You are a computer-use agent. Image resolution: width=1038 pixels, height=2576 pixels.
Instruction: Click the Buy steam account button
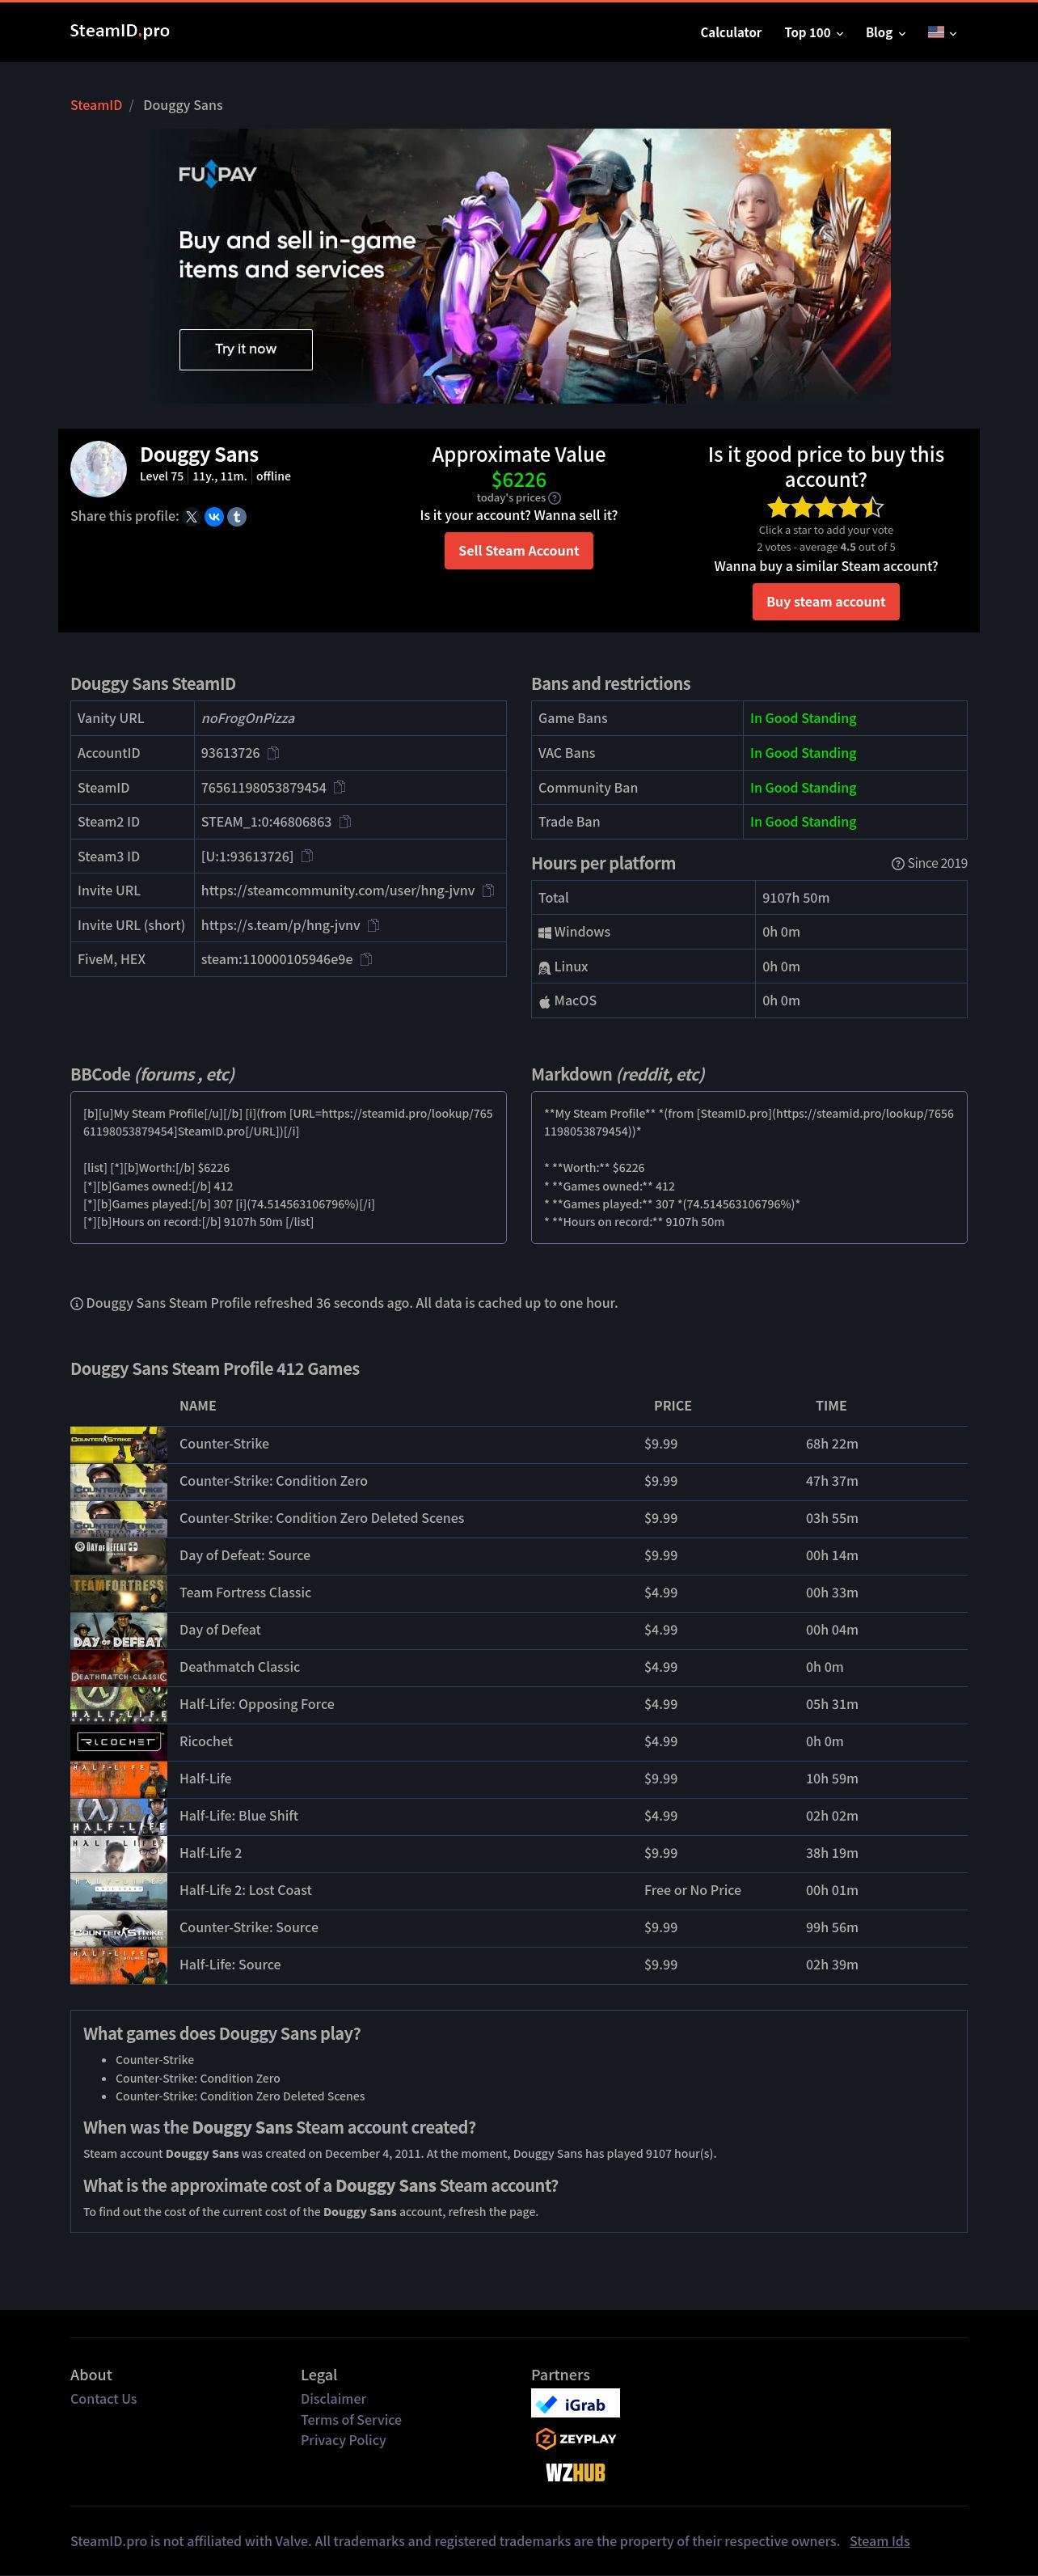[826, 602]
